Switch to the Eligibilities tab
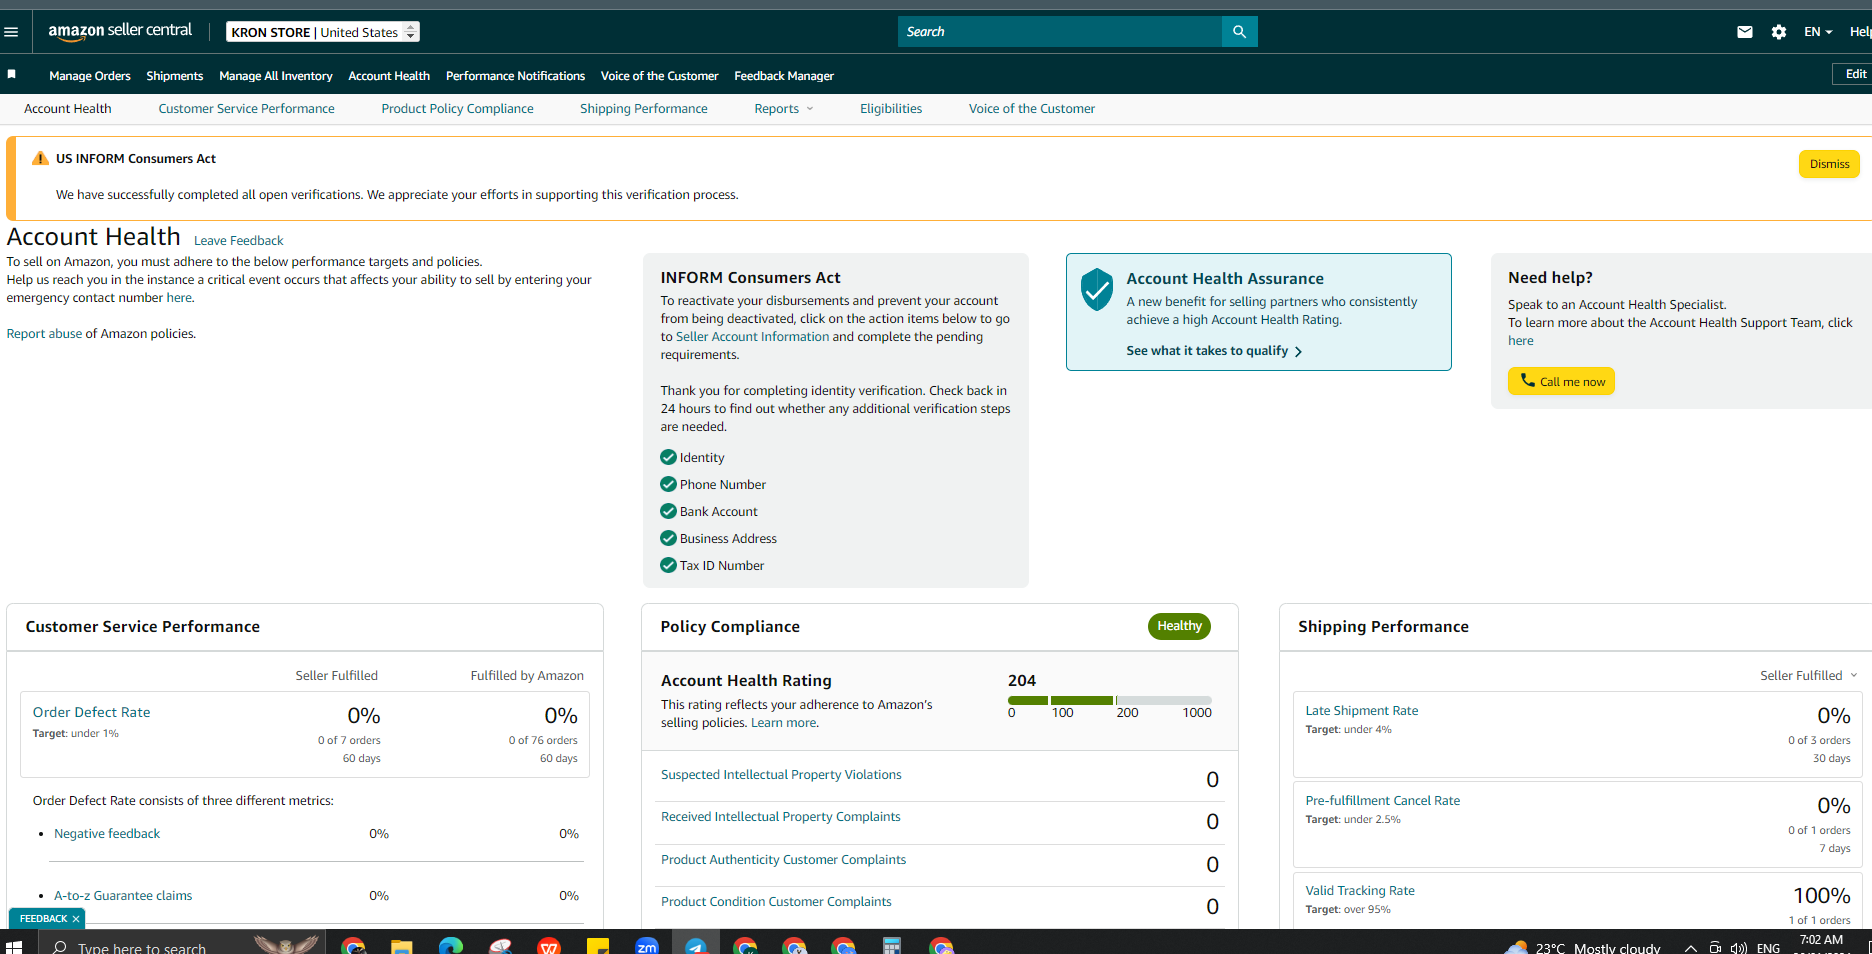Viewport: 1872px width, 954px height. click(x=891, y=109)
